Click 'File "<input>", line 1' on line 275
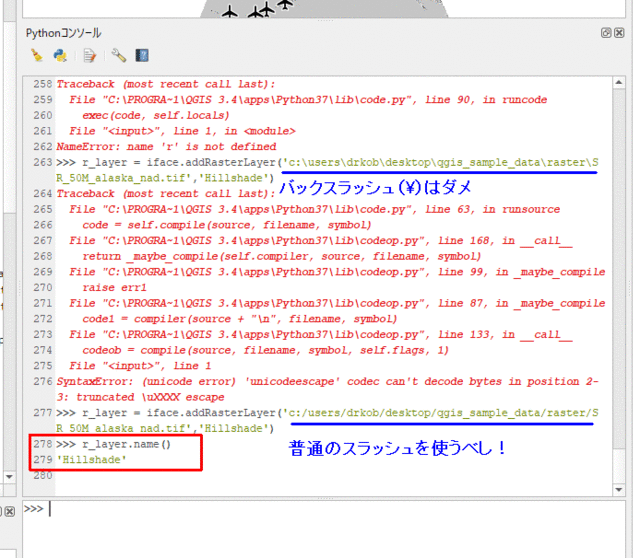The image size is (640, 558). pyautogui.click(x=140, y=366)
